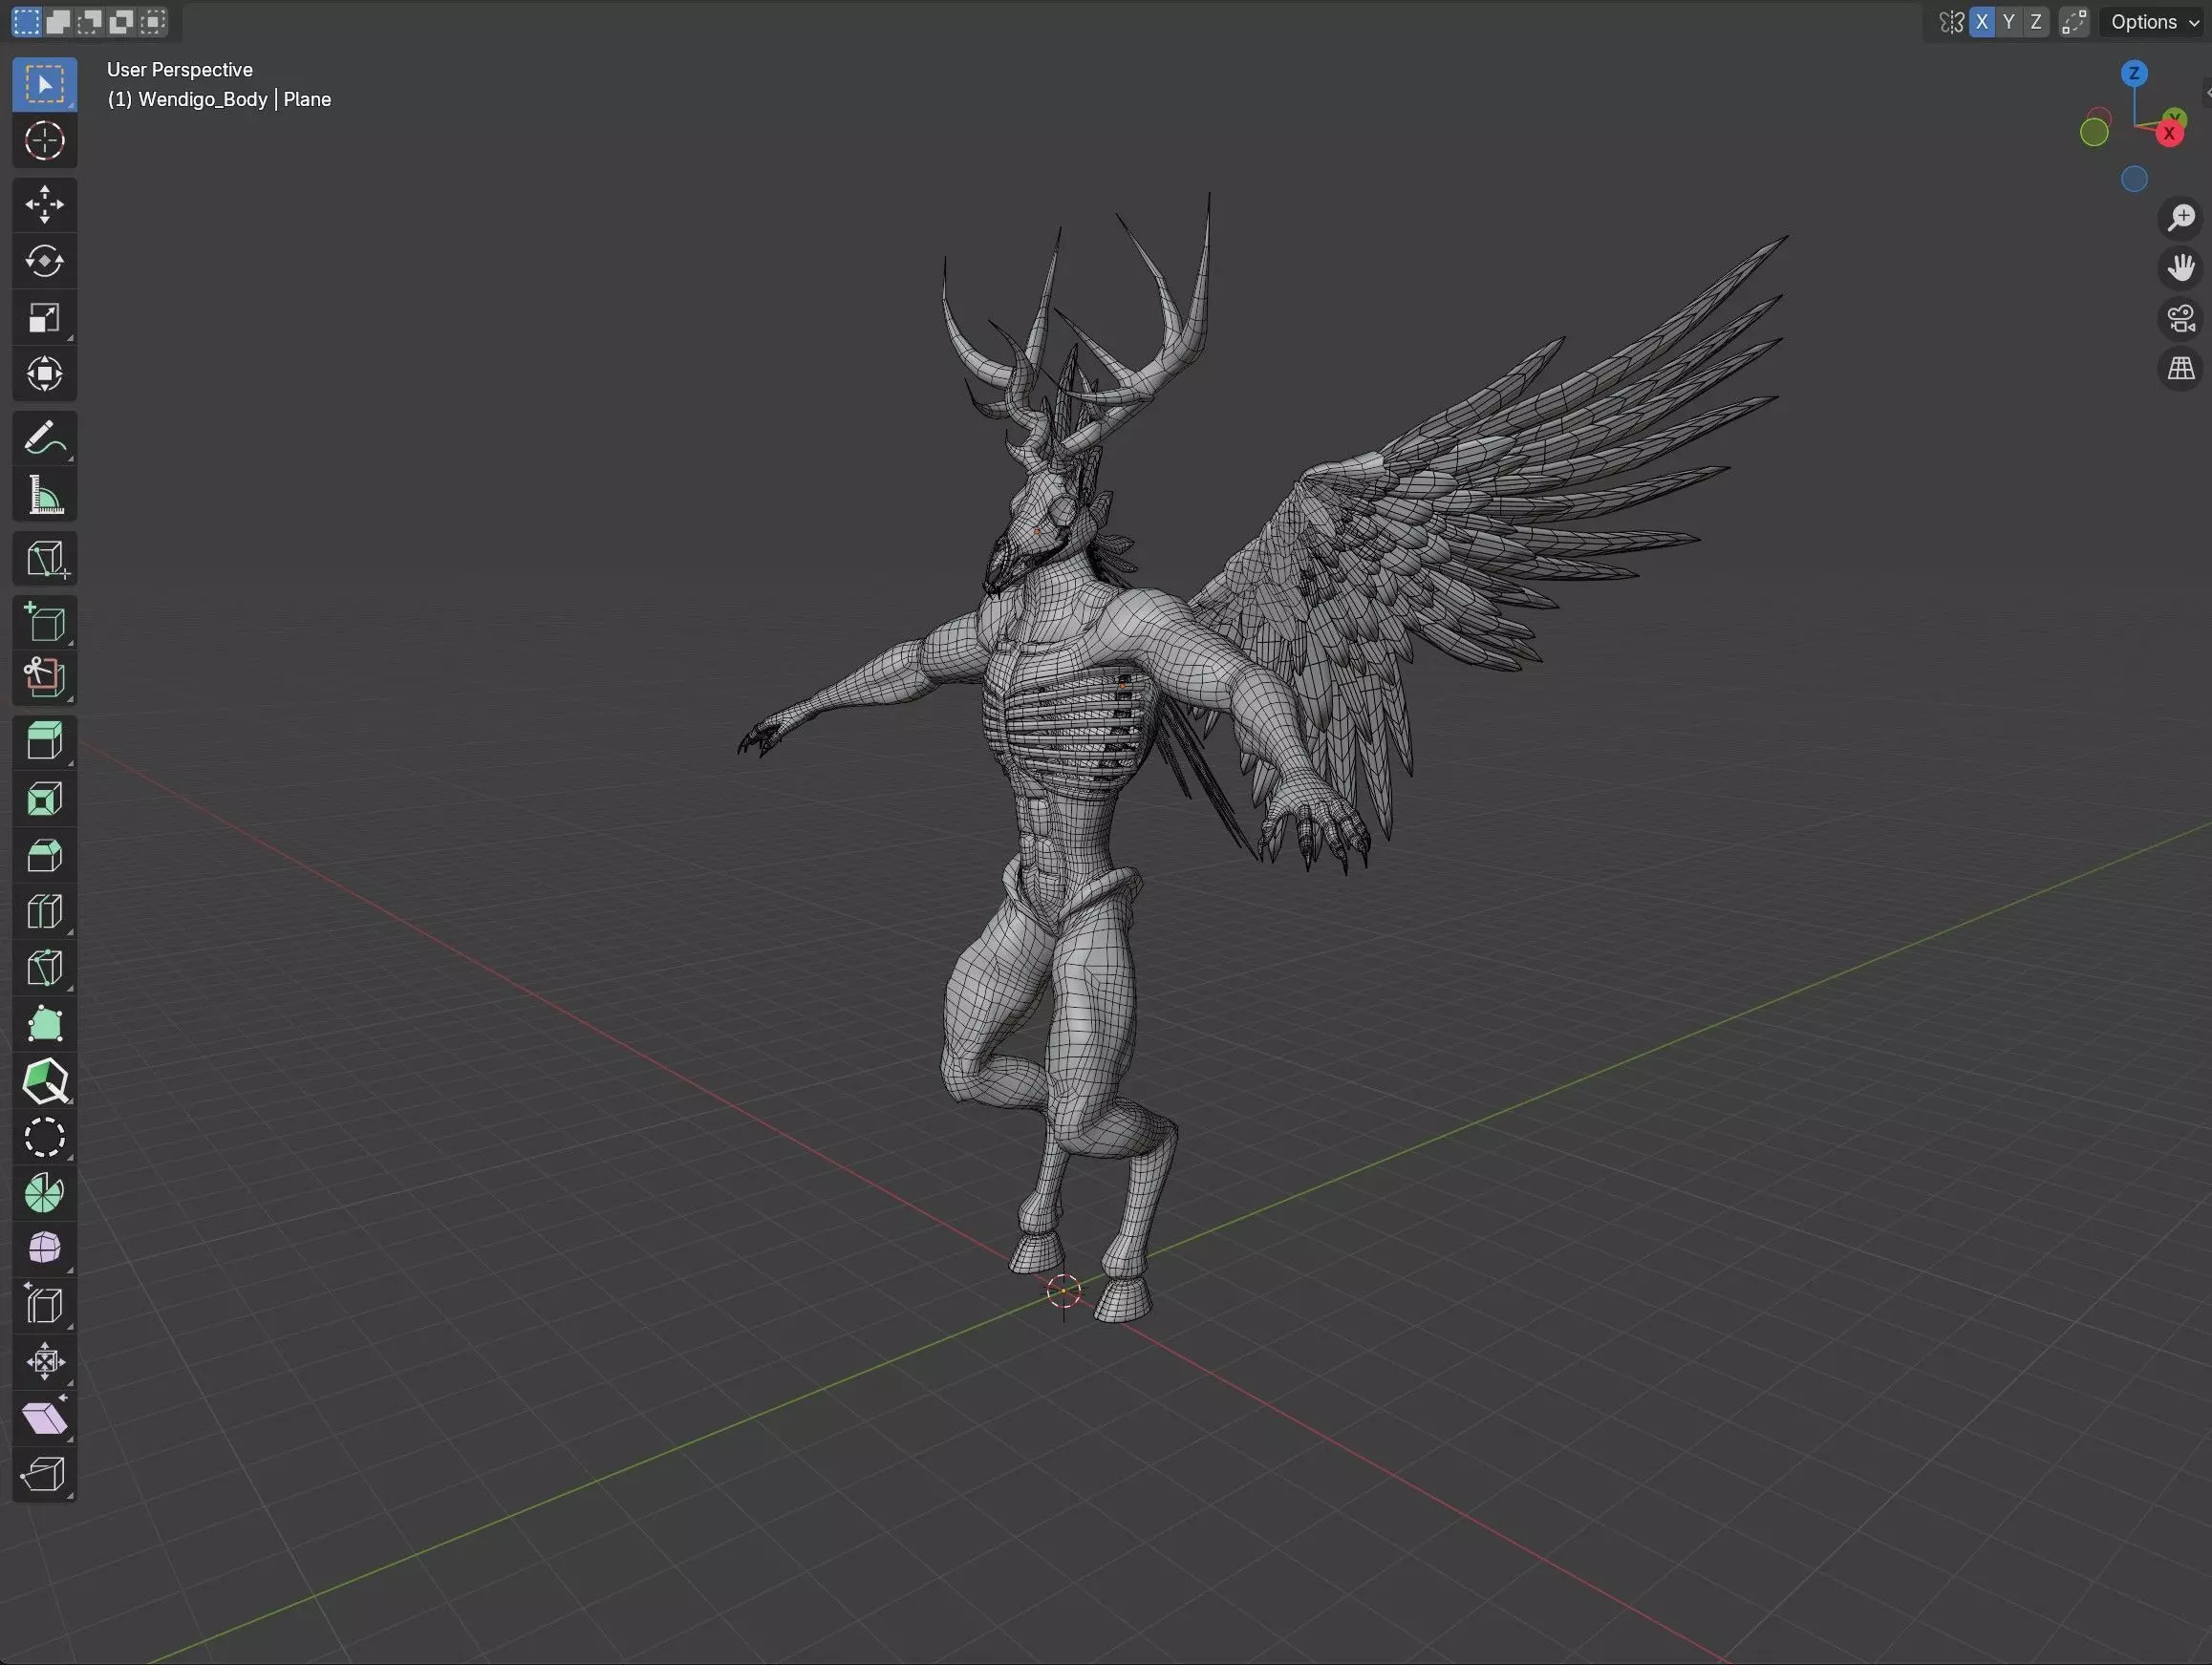
Task: Activate the Loop Cut tool
Action: coord(44,912)
